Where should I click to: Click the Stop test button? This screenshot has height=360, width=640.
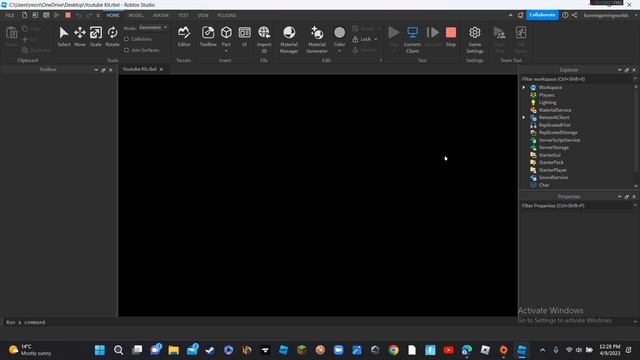pos(451,36)
